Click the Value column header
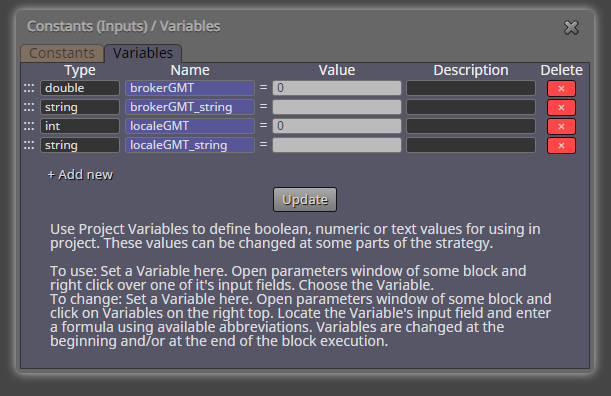 [x=337, y=70]
